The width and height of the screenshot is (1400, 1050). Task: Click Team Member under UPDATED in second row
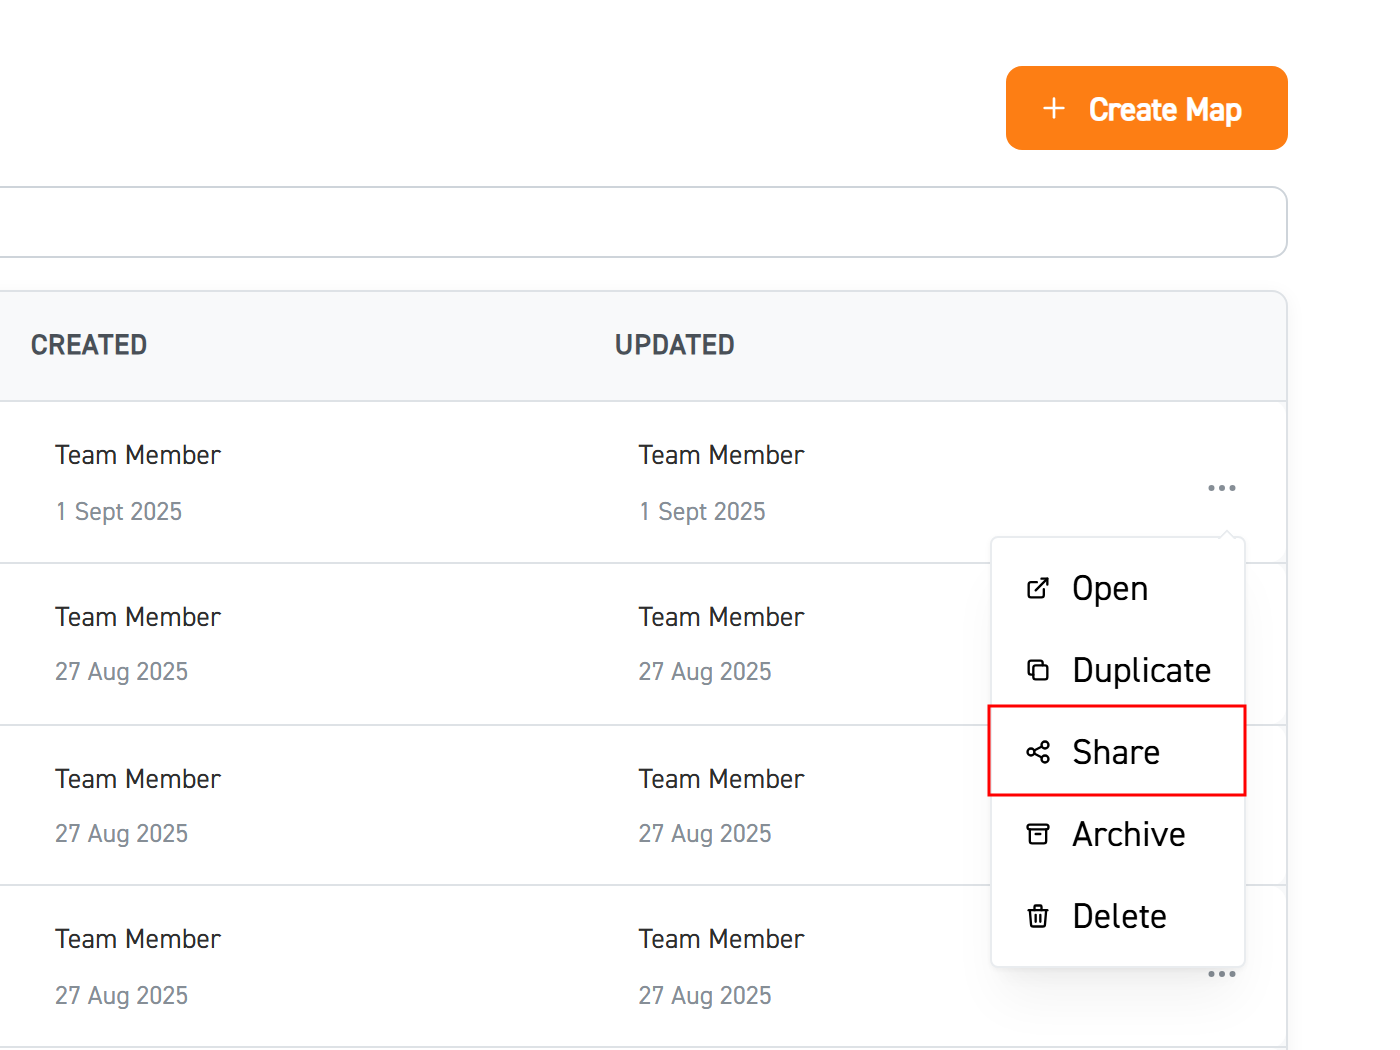pos(721,617)
